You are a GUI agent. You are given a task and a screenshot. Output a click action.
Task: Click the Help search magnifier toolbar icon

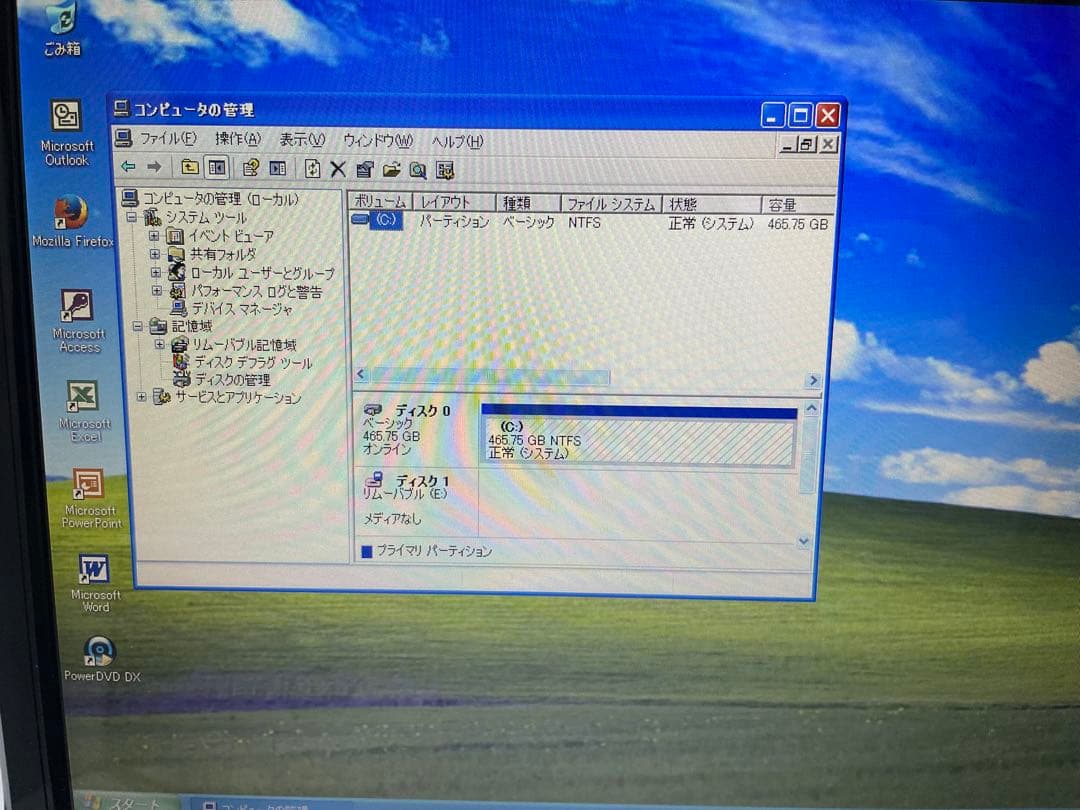tap(417, 170)
